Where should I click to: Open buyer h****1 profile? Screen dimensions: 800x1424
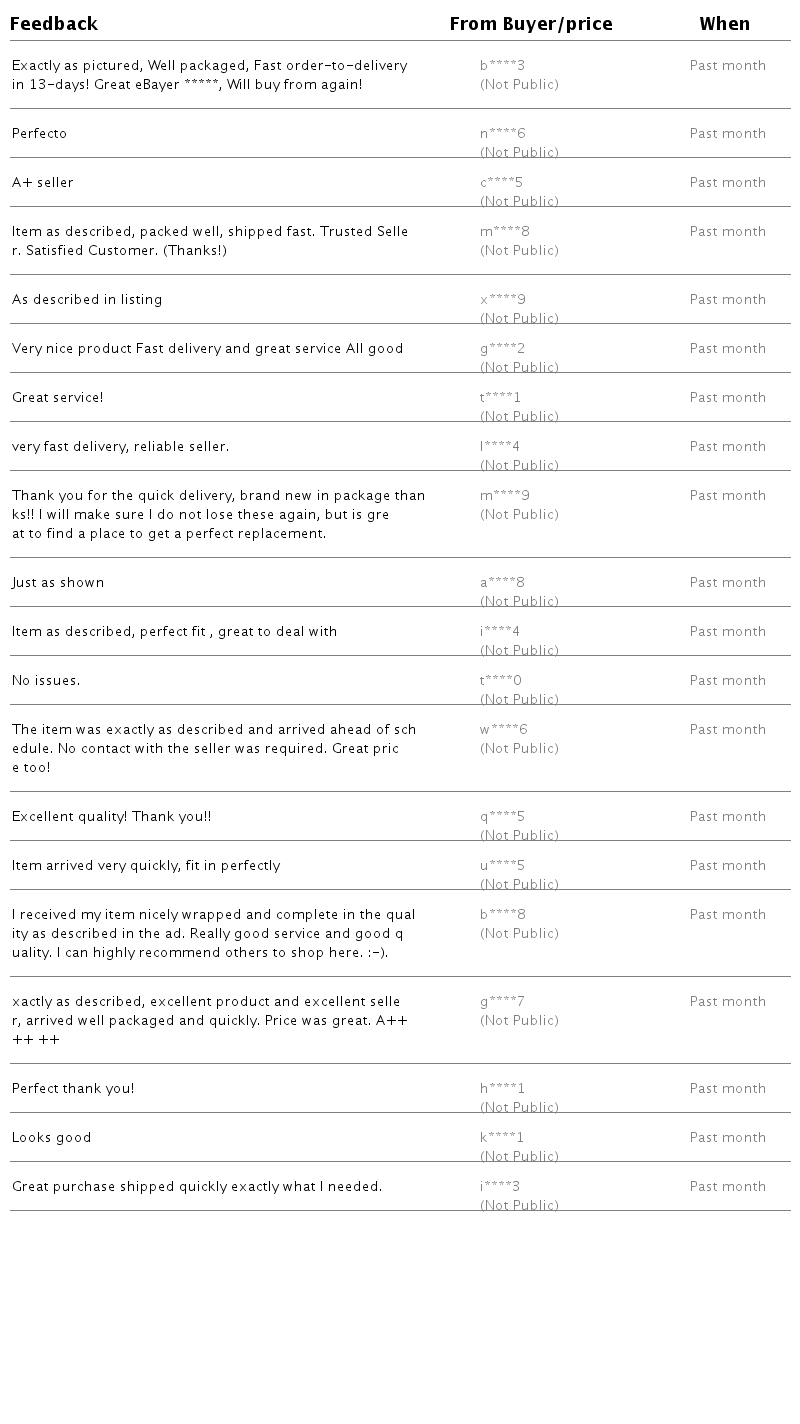502,1089
